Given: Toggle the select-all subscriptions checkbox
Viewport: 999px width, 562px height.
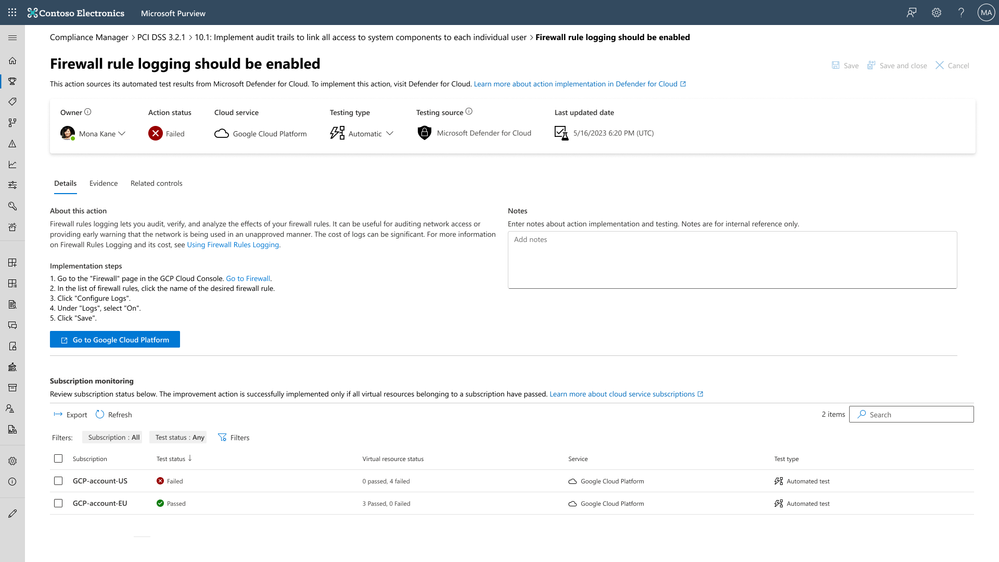Looking at the screenshot, I should click(x=59, y=458).
